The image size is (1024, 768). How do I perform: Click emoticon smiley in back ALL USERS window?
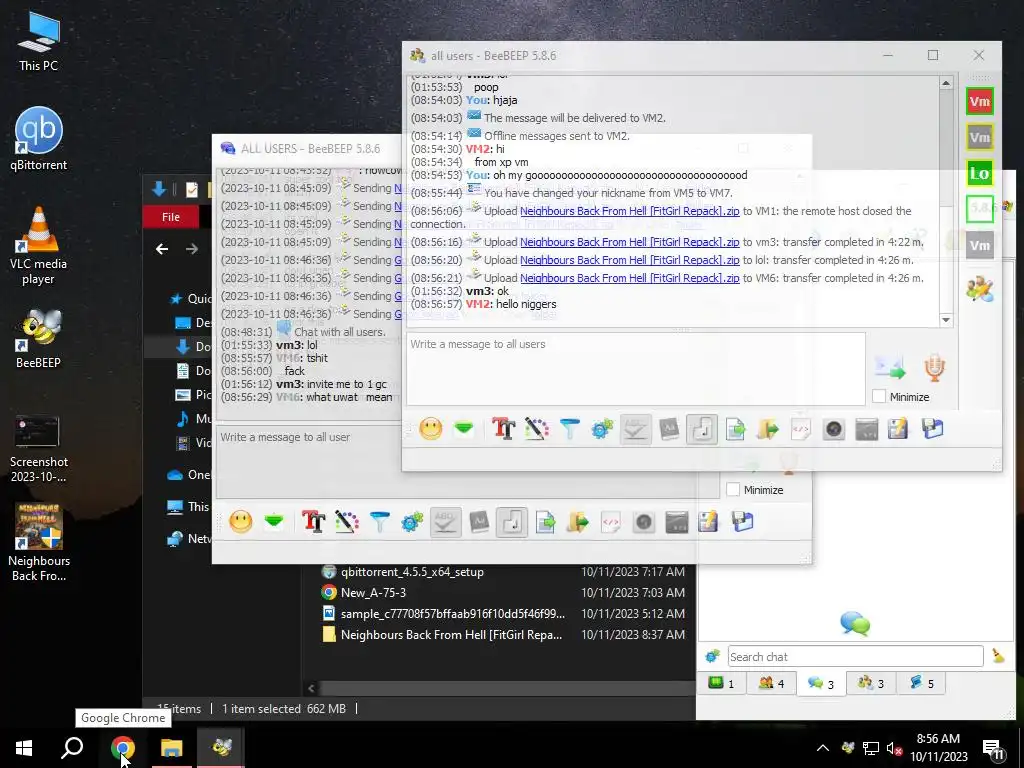tap(241, 522)
